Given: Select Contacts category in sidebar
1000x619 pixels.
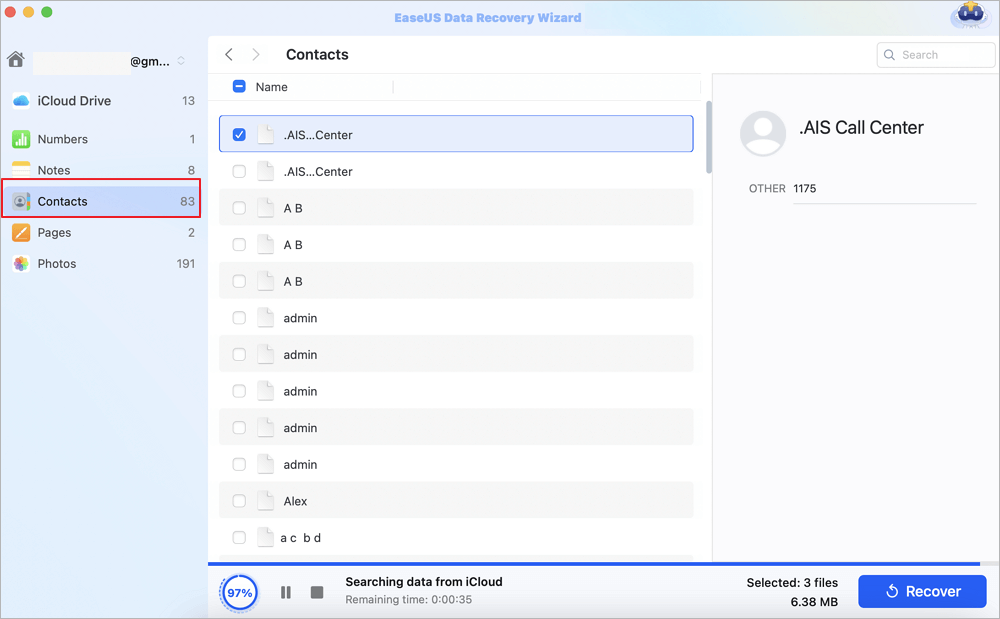Looking at the screenshot, I should coord(102,201).
